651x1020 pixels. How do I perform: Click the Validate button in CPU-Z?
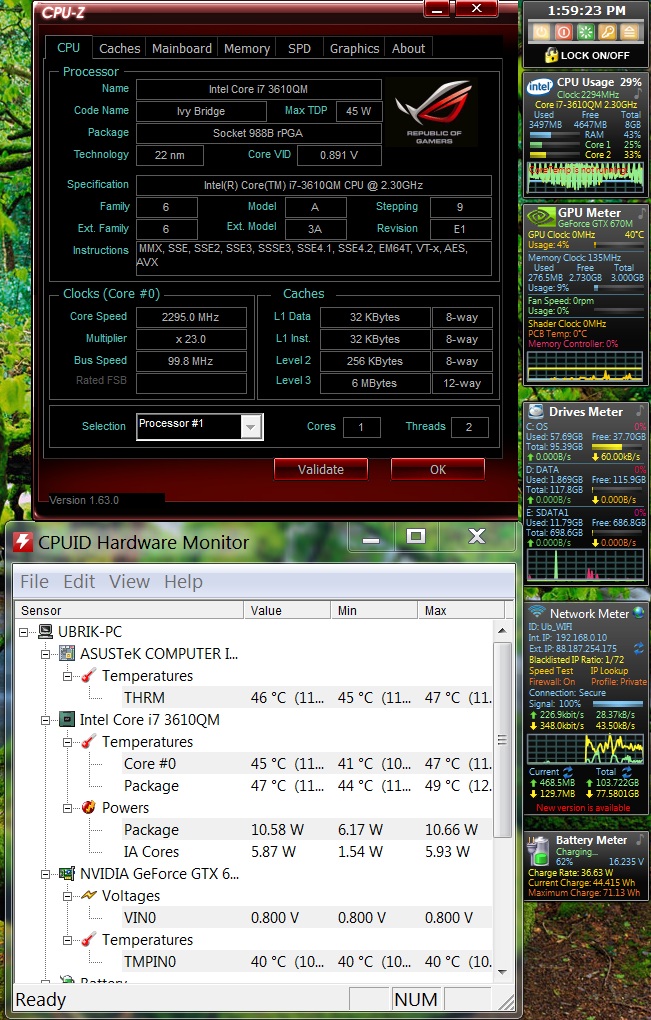[x=321, y=469]
